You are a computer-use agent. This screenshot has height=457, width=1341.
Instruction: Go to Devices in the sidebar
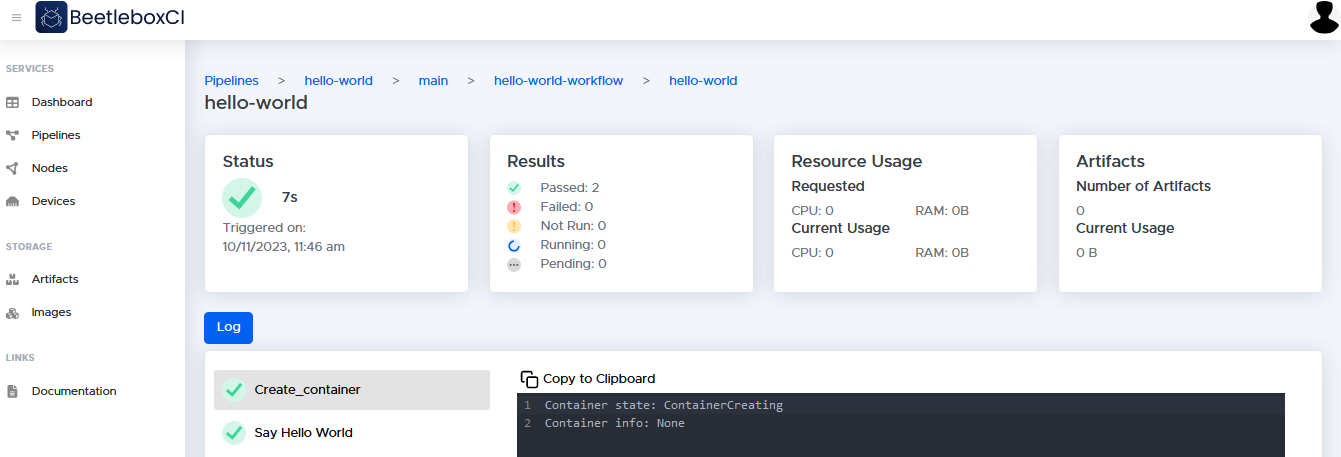pos(53,201)
